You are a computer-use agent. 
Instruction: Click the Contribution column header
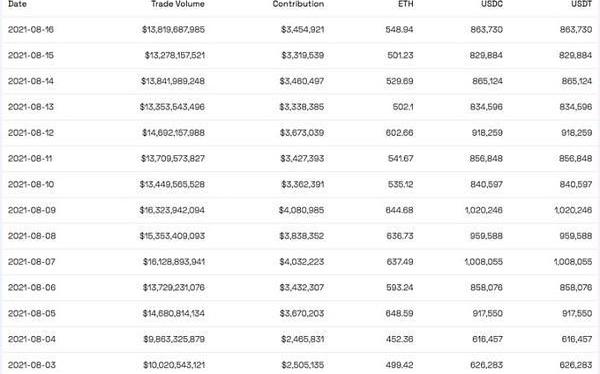298,4
